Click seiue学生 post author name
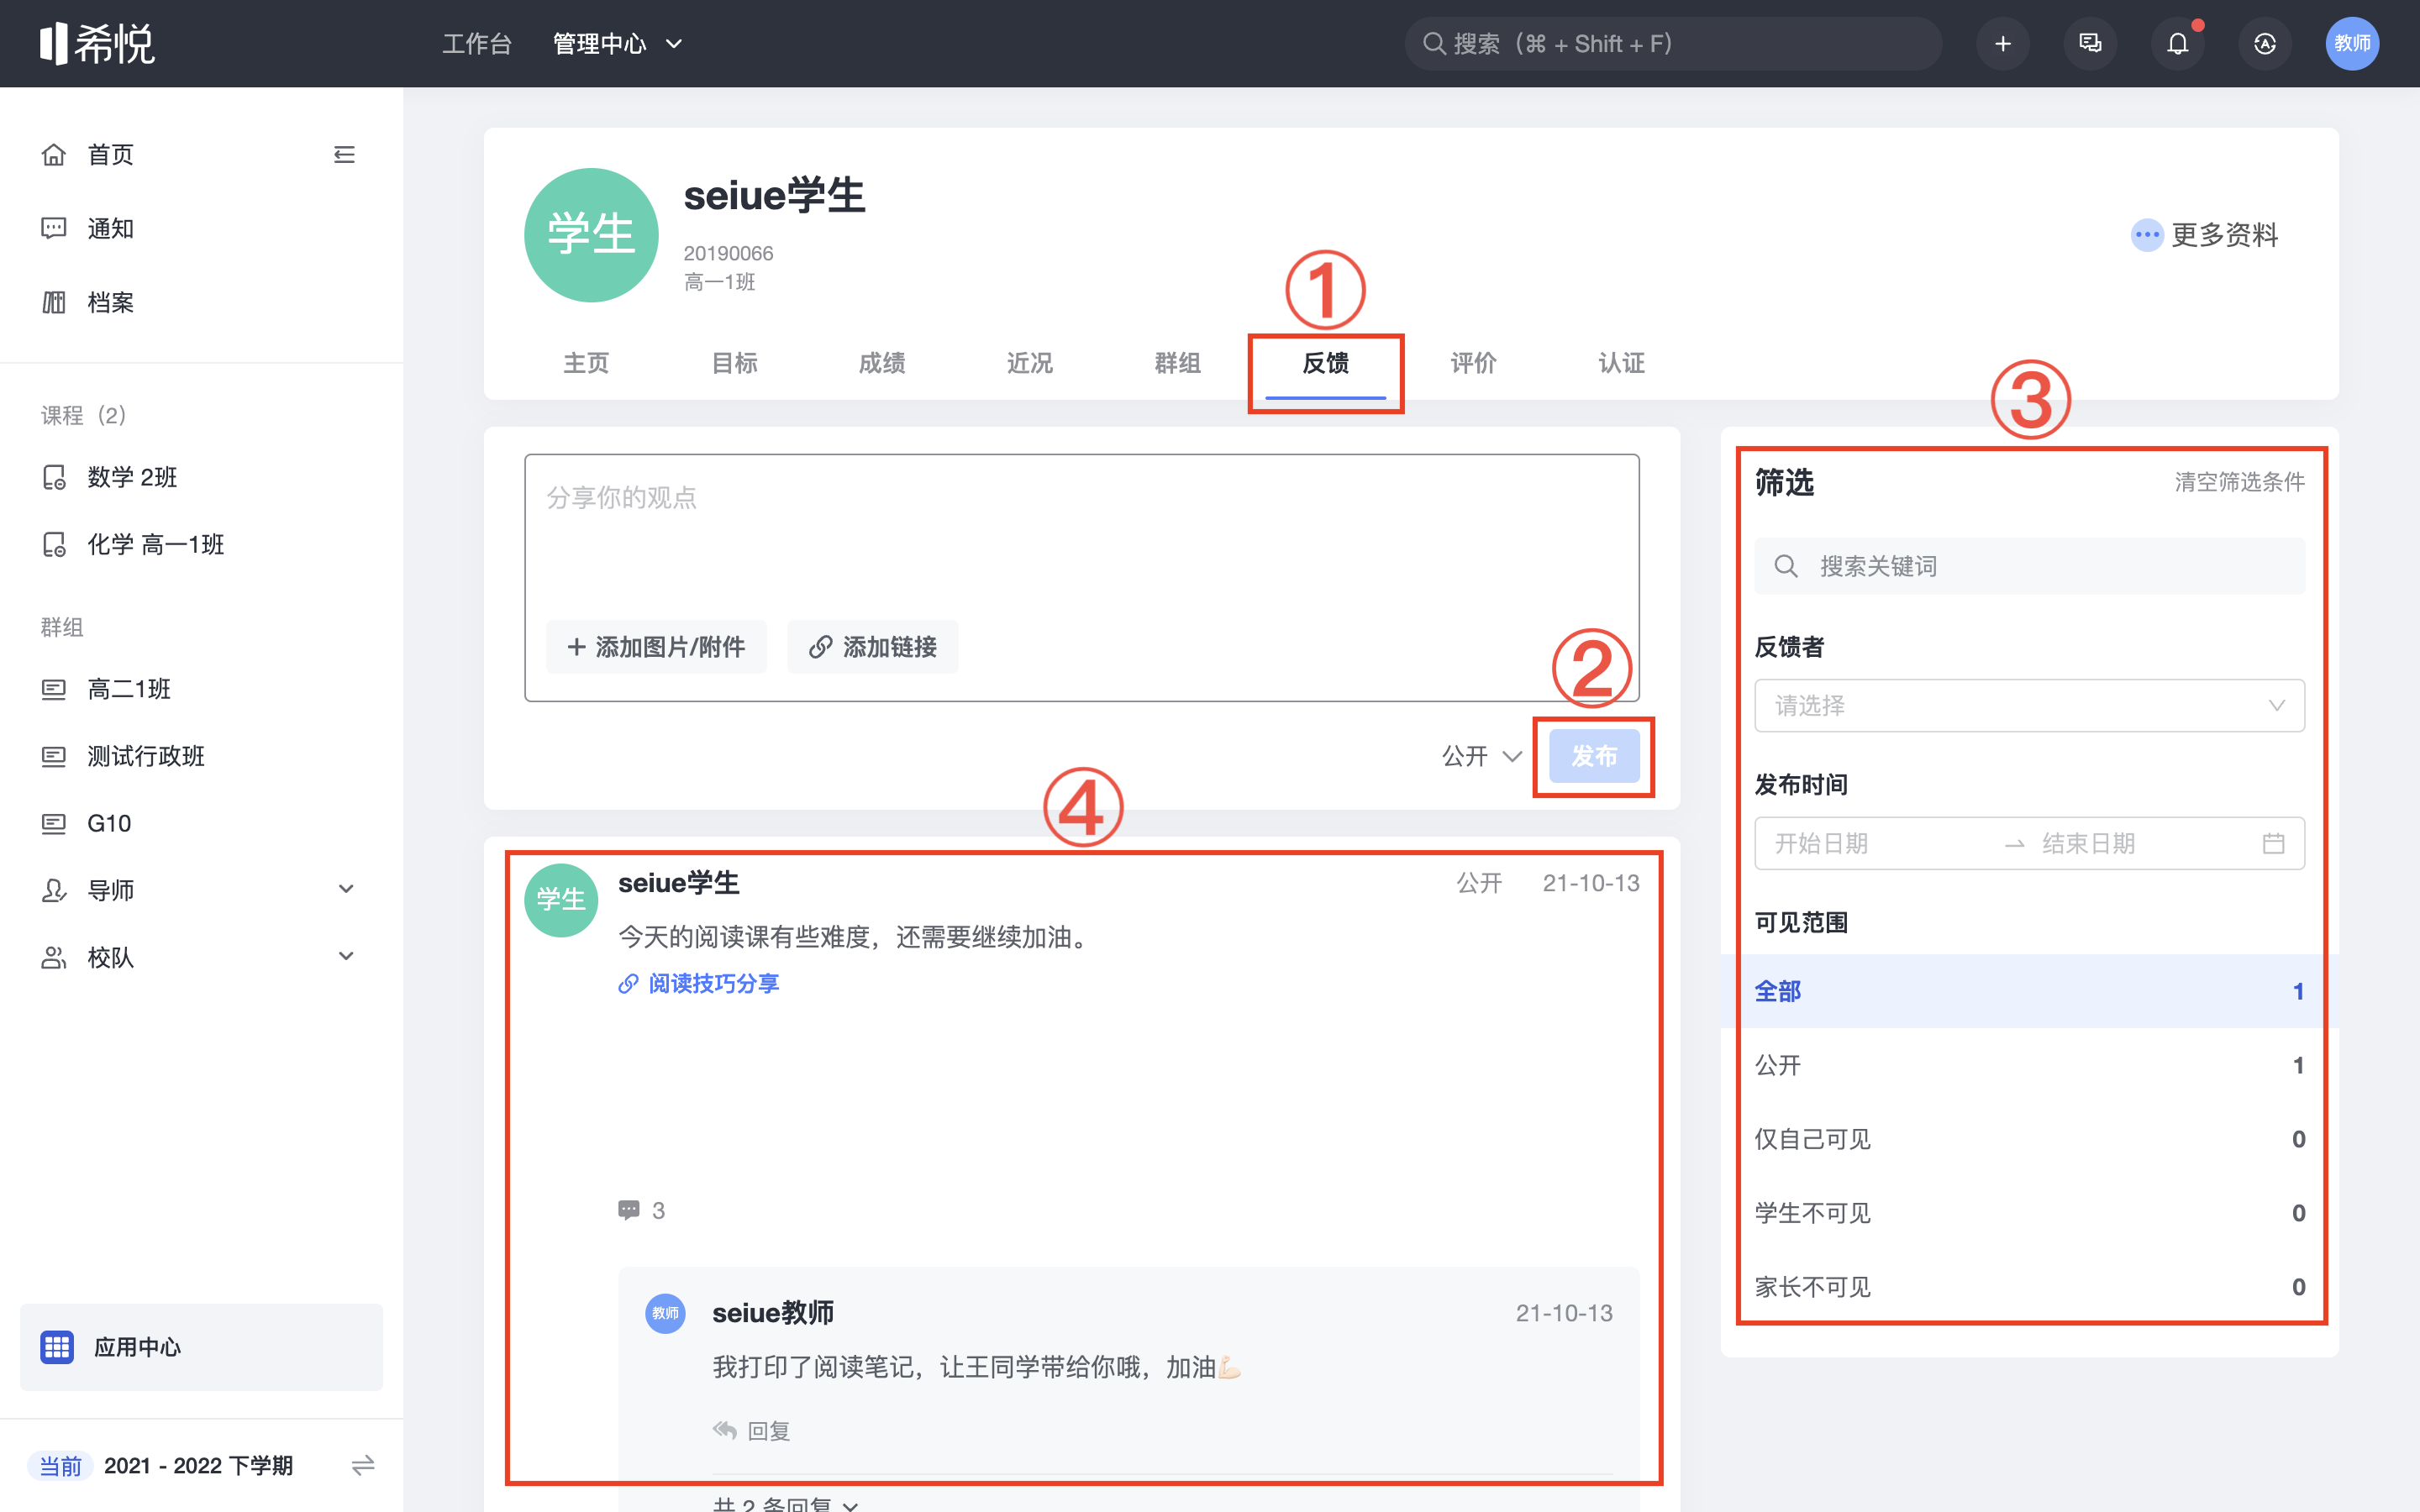This screenshot has width=2420, height=1512. 678,883
